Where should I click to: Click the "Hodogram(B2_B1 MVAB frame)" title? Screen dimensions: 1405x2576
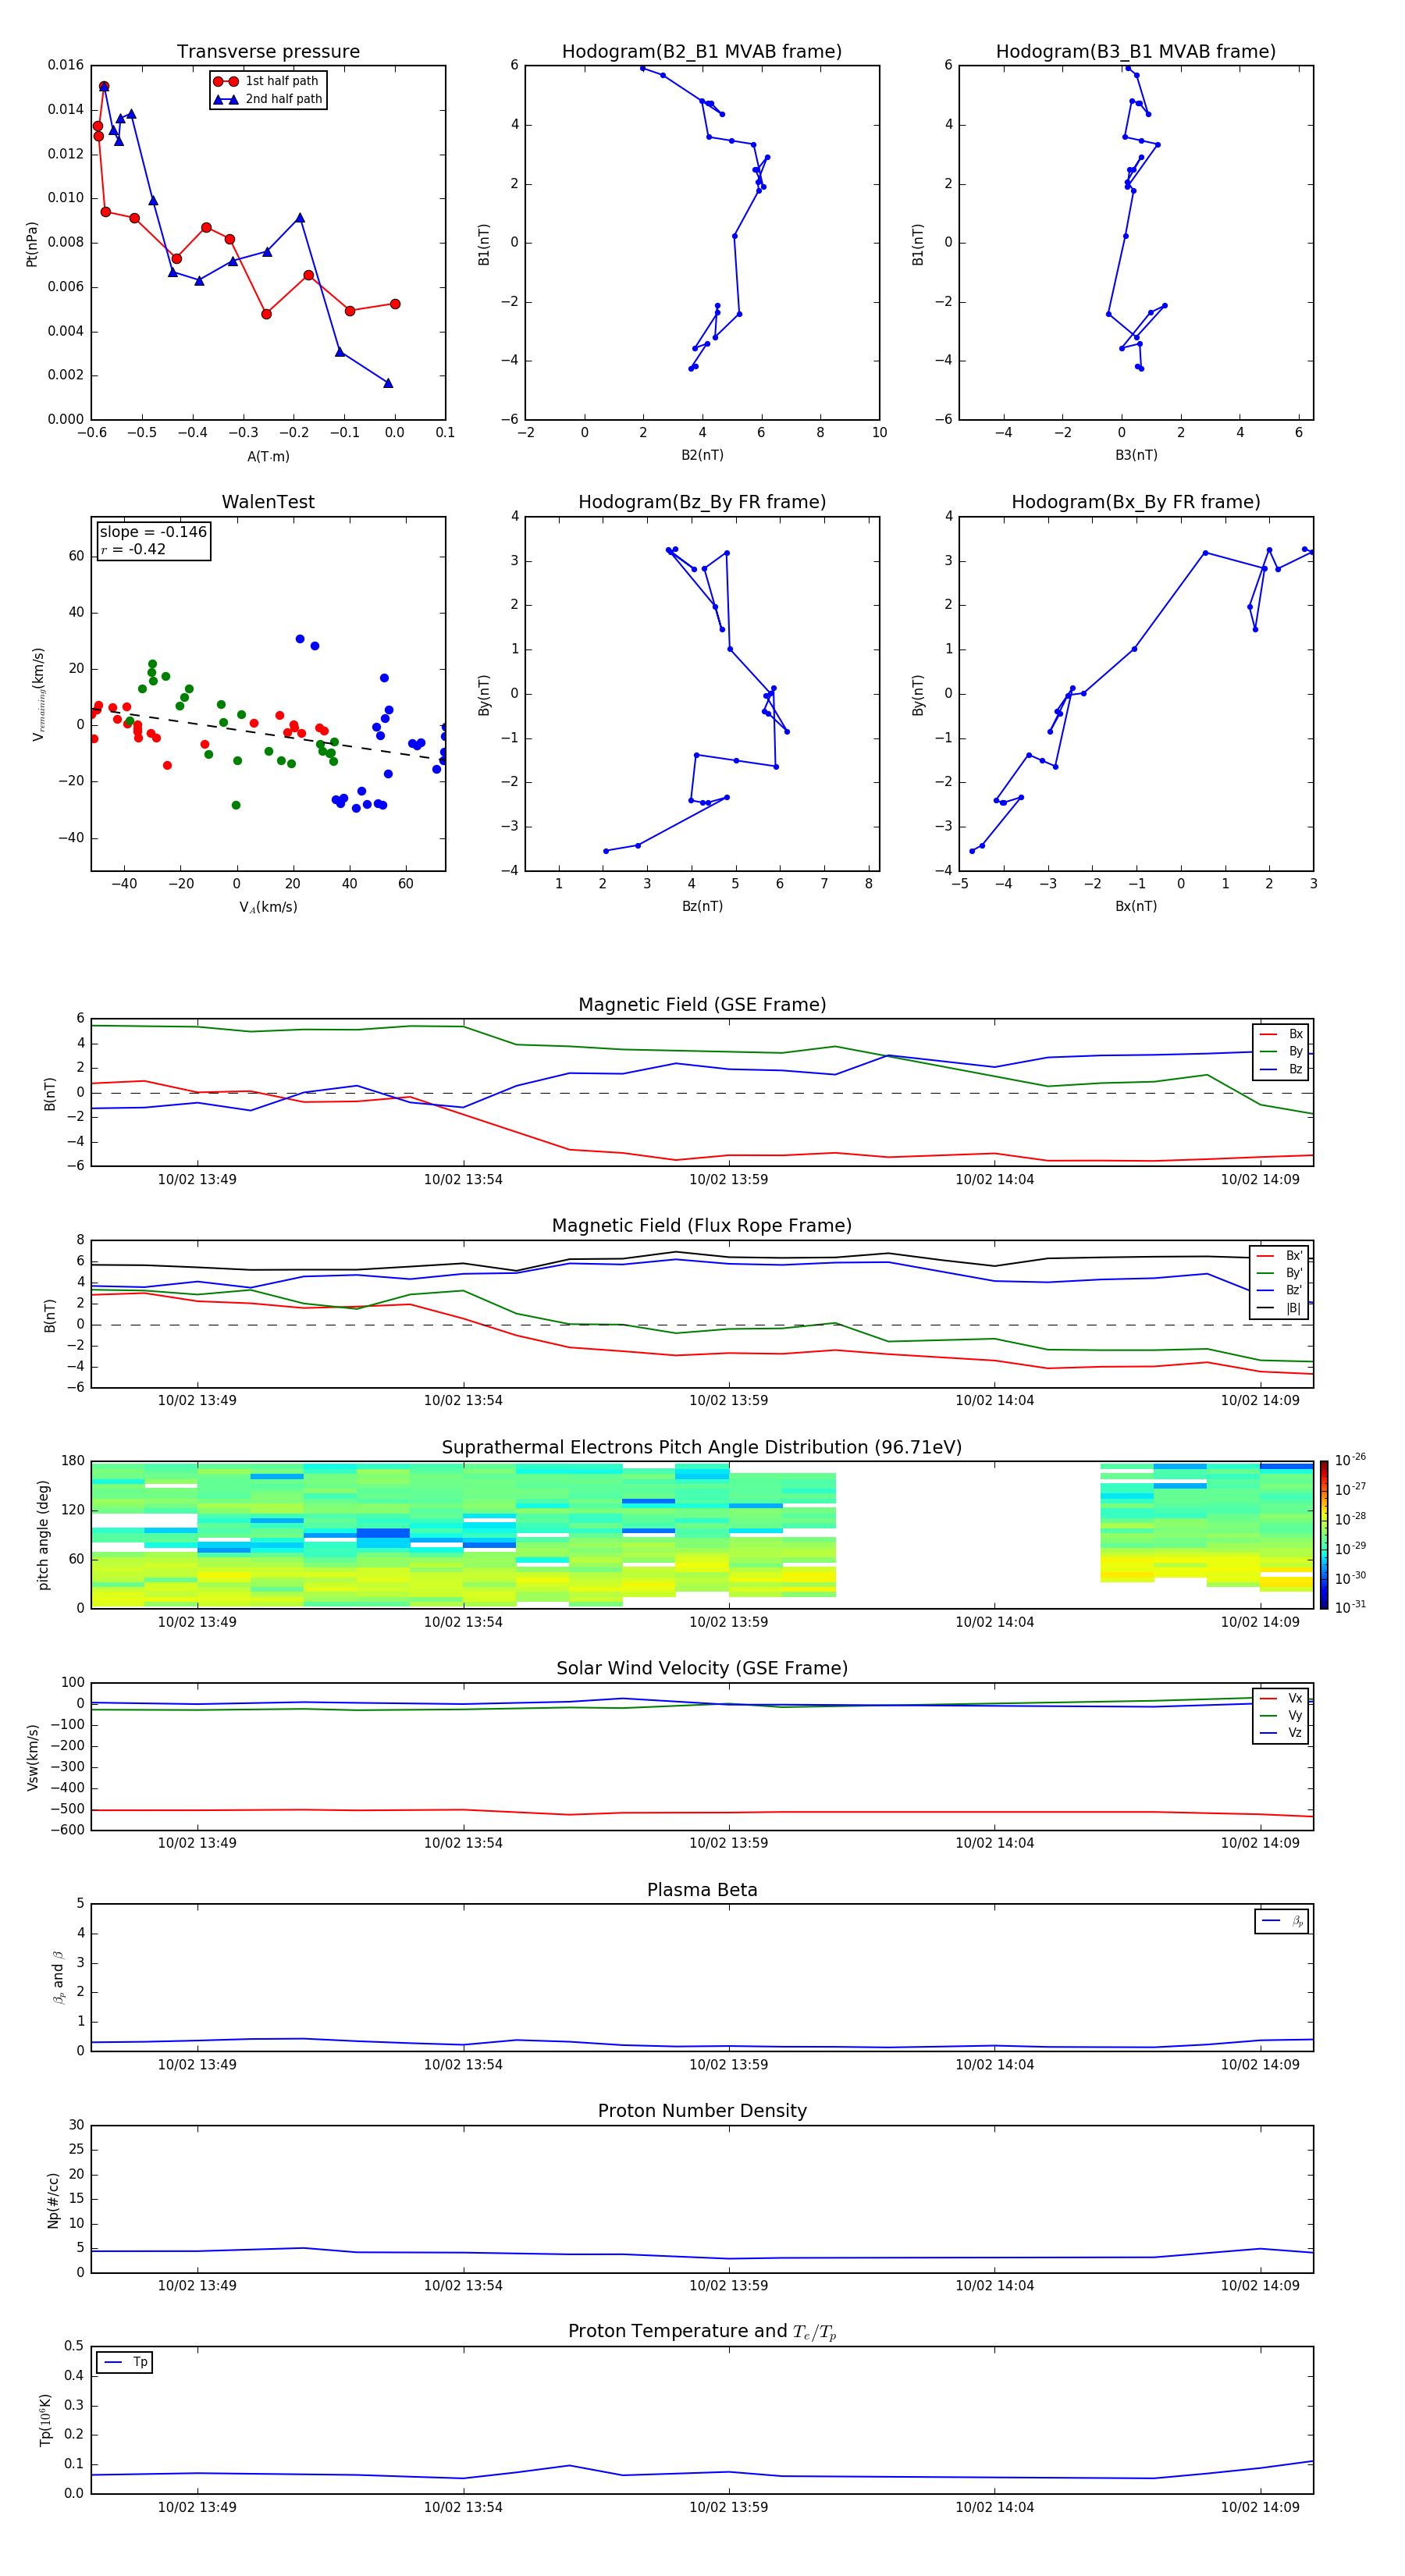click(x=702, y=52)
